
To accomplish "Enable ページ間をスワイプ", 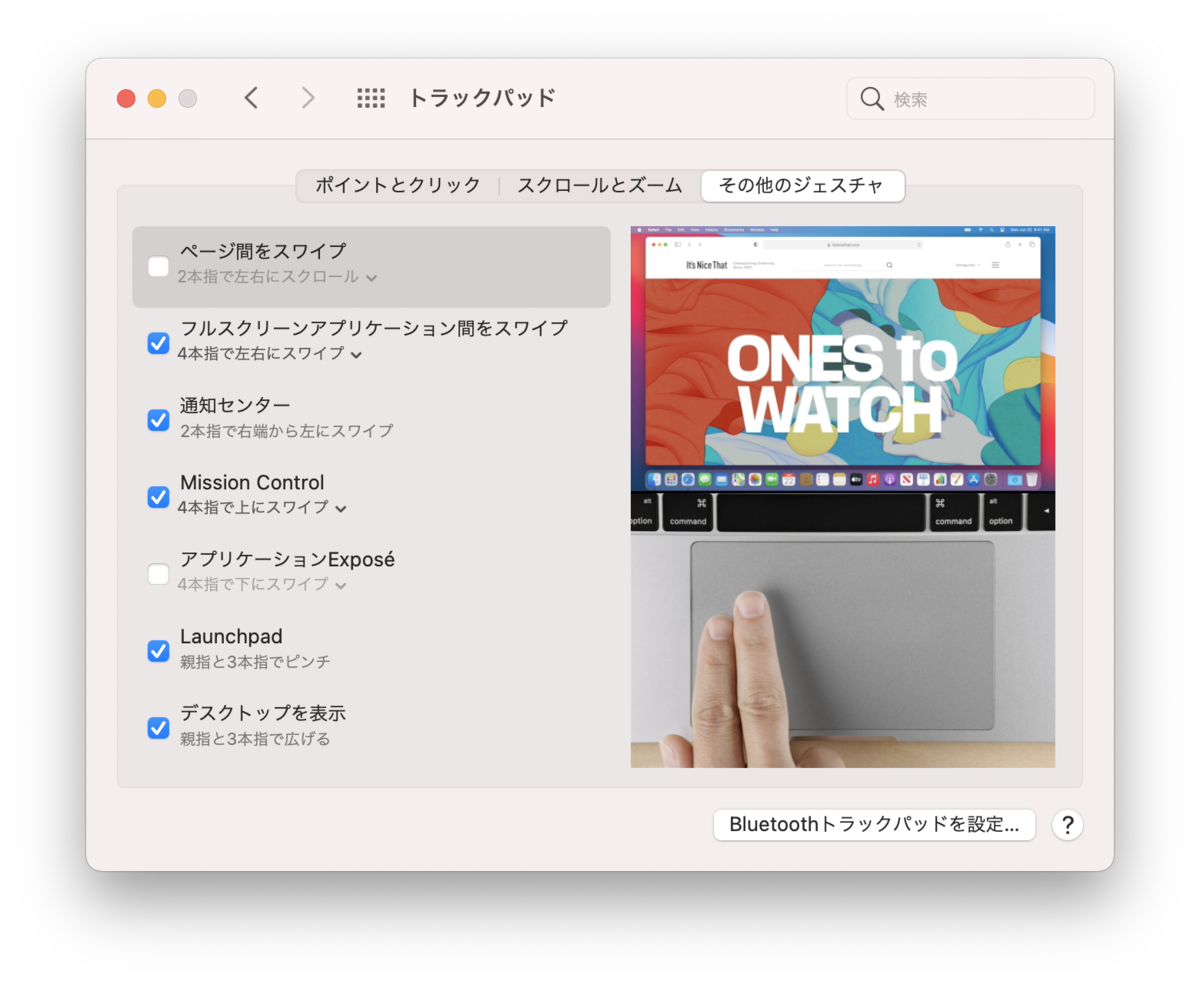I will coord(156,266).
